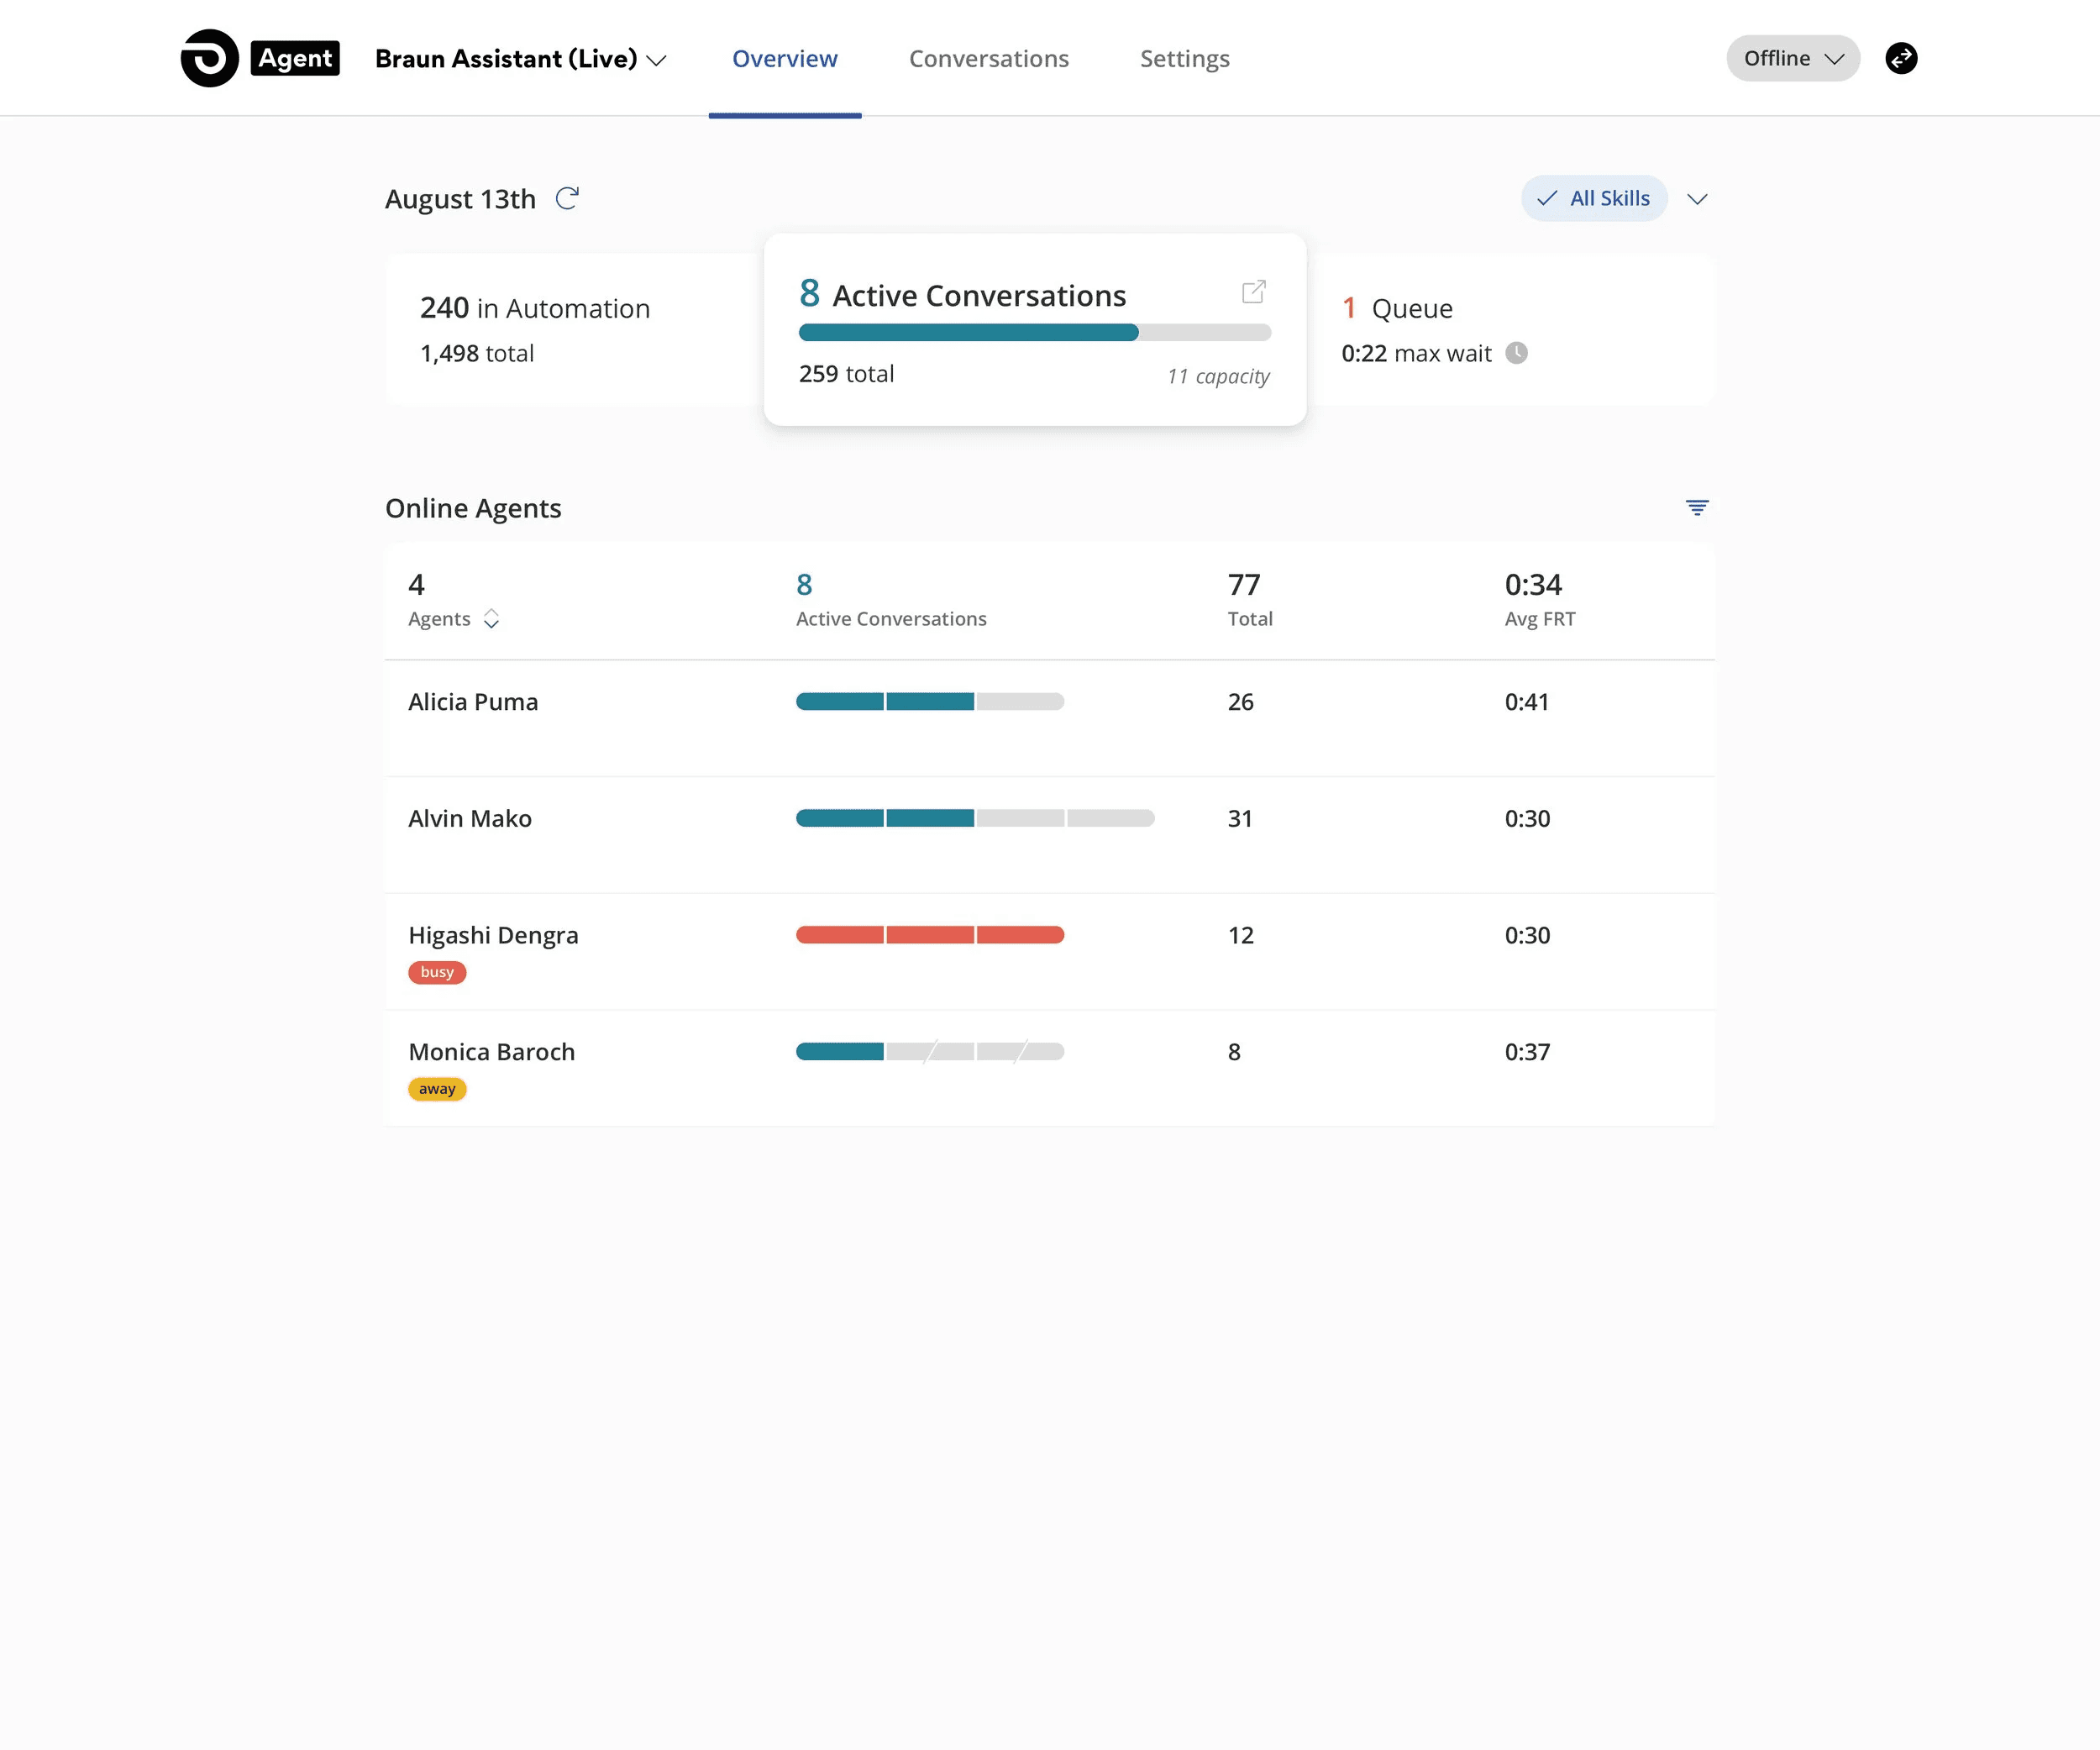Open the Settings tab

click(x=1184, y=59)
